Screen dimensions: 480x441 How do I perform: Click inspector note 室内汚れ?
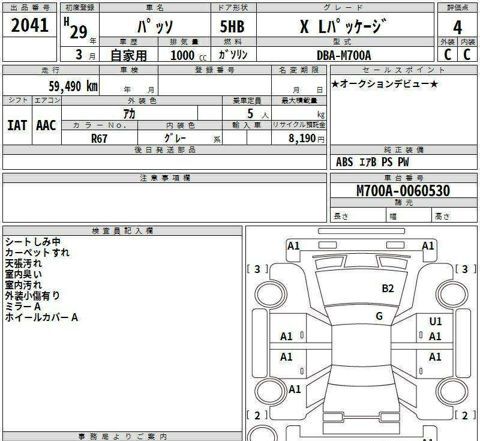pyautogui.click(x=23, y=285)
